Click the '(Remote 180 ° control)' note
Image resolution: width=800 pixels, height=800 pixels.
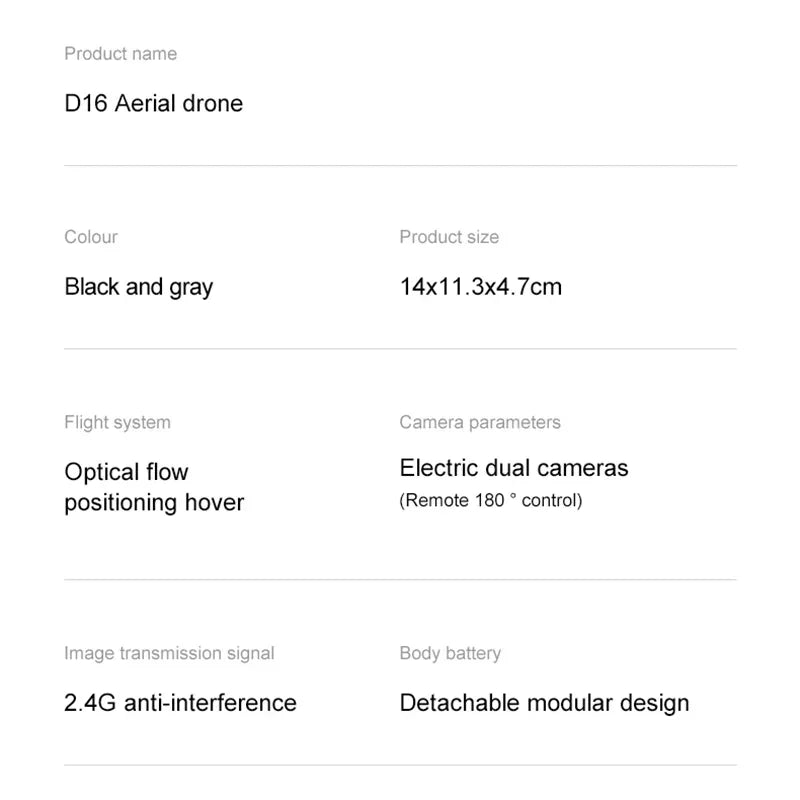pos(490,500)
